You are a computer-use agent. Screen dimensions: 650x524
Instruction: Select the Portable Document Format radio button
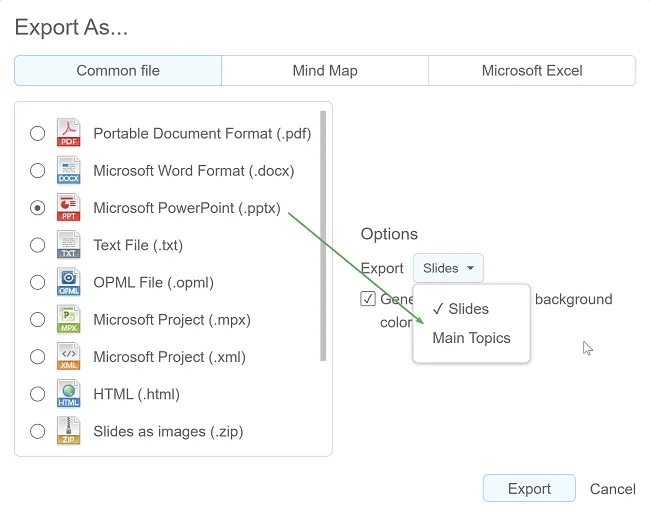(x=38, y=134)
